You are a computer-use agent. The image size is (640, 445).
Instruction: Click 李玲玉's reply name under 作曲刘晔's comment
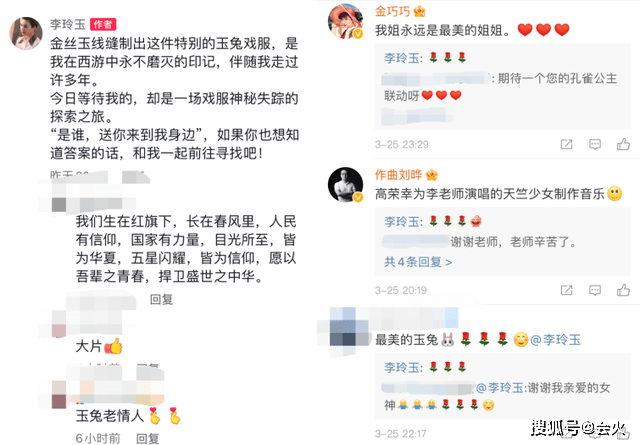[402, 222]
